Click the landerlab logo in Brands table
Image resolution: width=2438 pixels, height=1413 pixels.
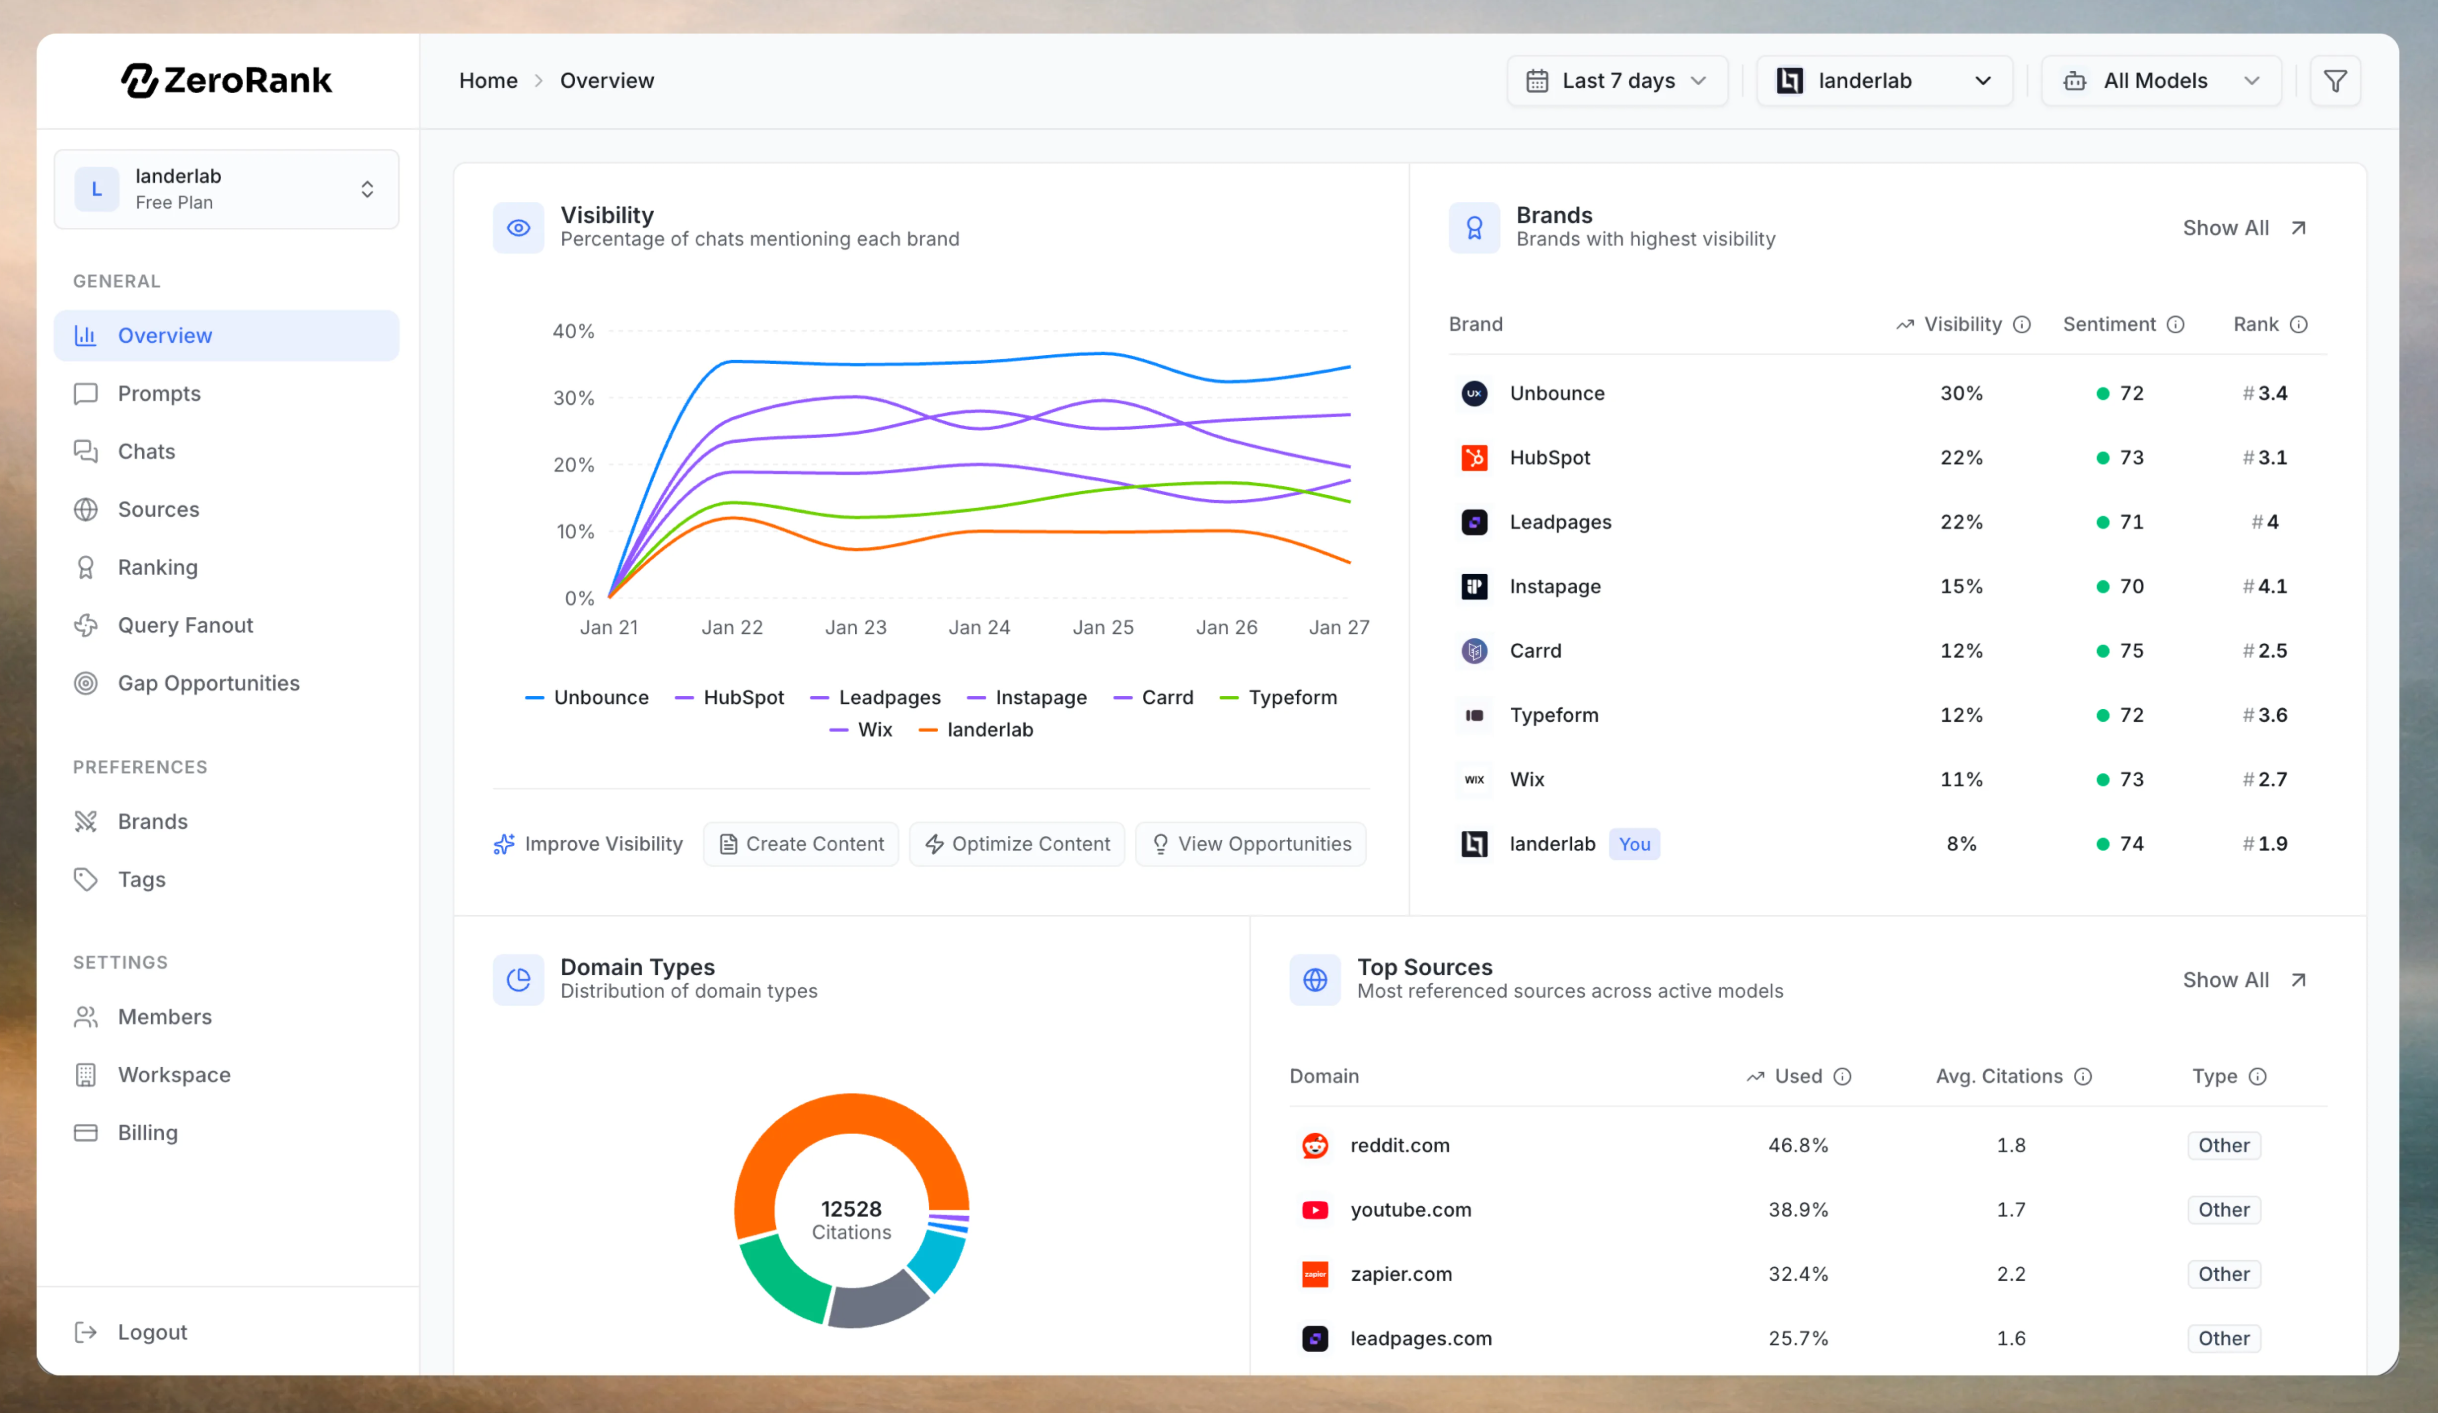coord(1474,844)
